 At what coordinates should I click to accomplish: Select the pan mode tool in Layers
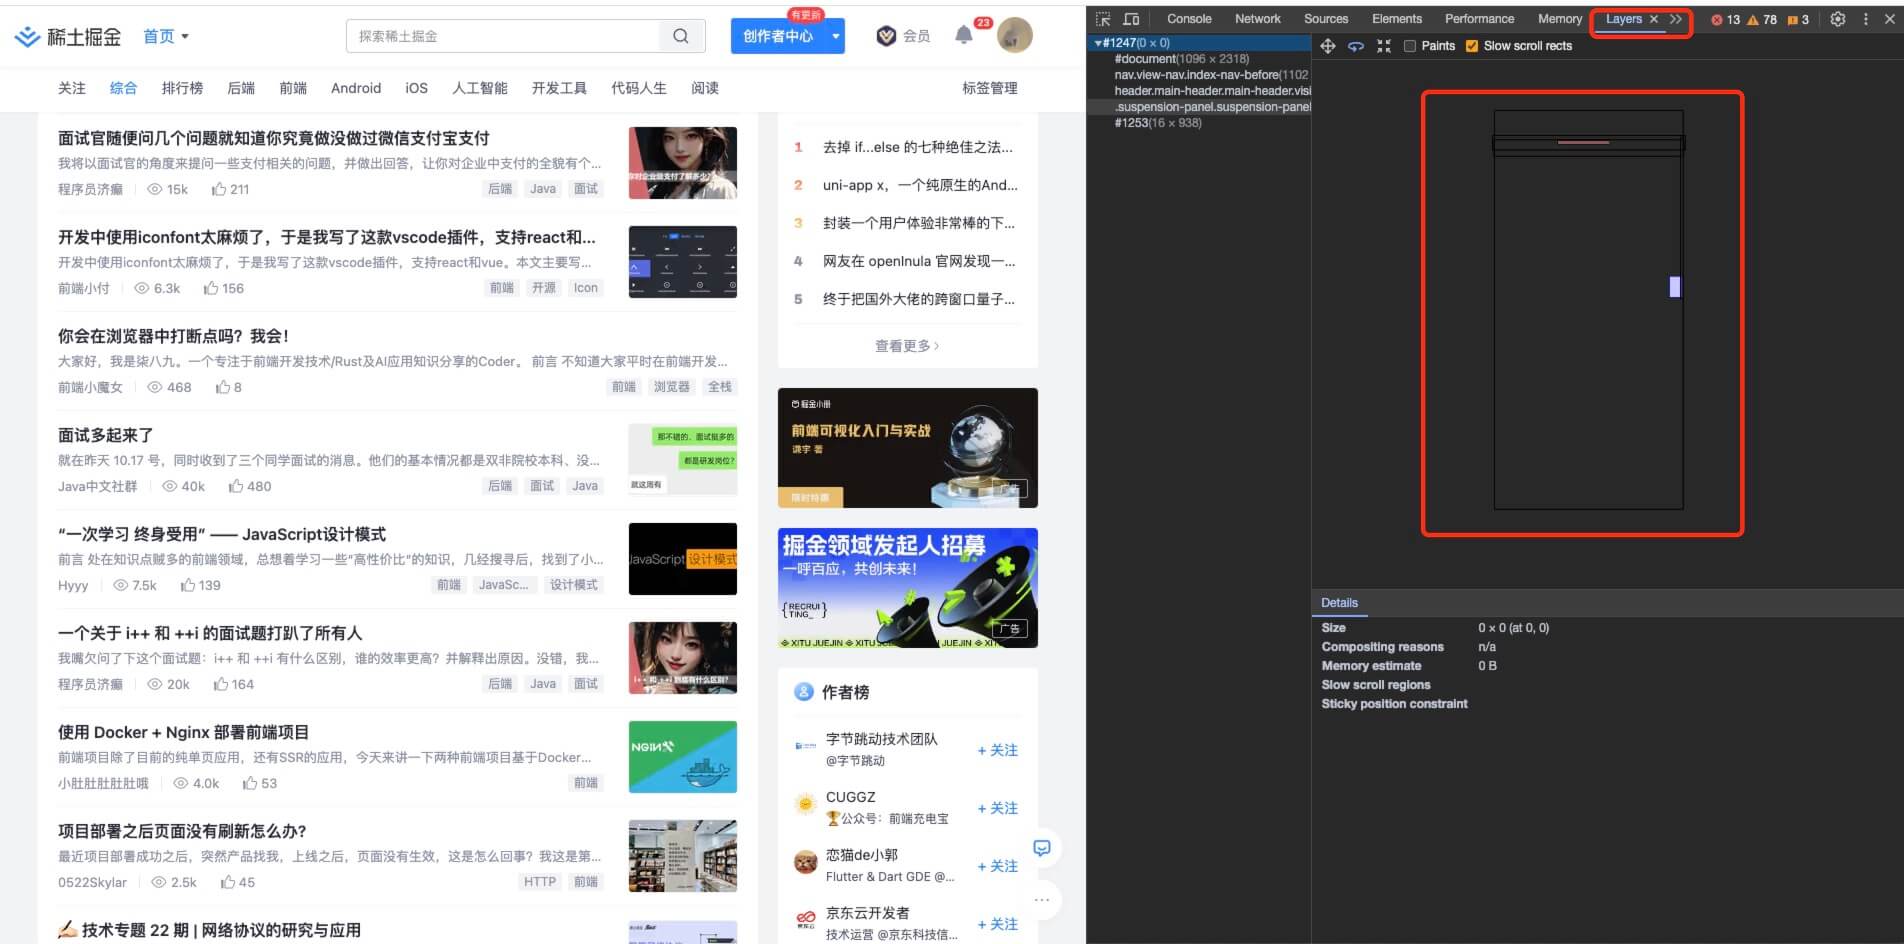(x=1328, y=46)
